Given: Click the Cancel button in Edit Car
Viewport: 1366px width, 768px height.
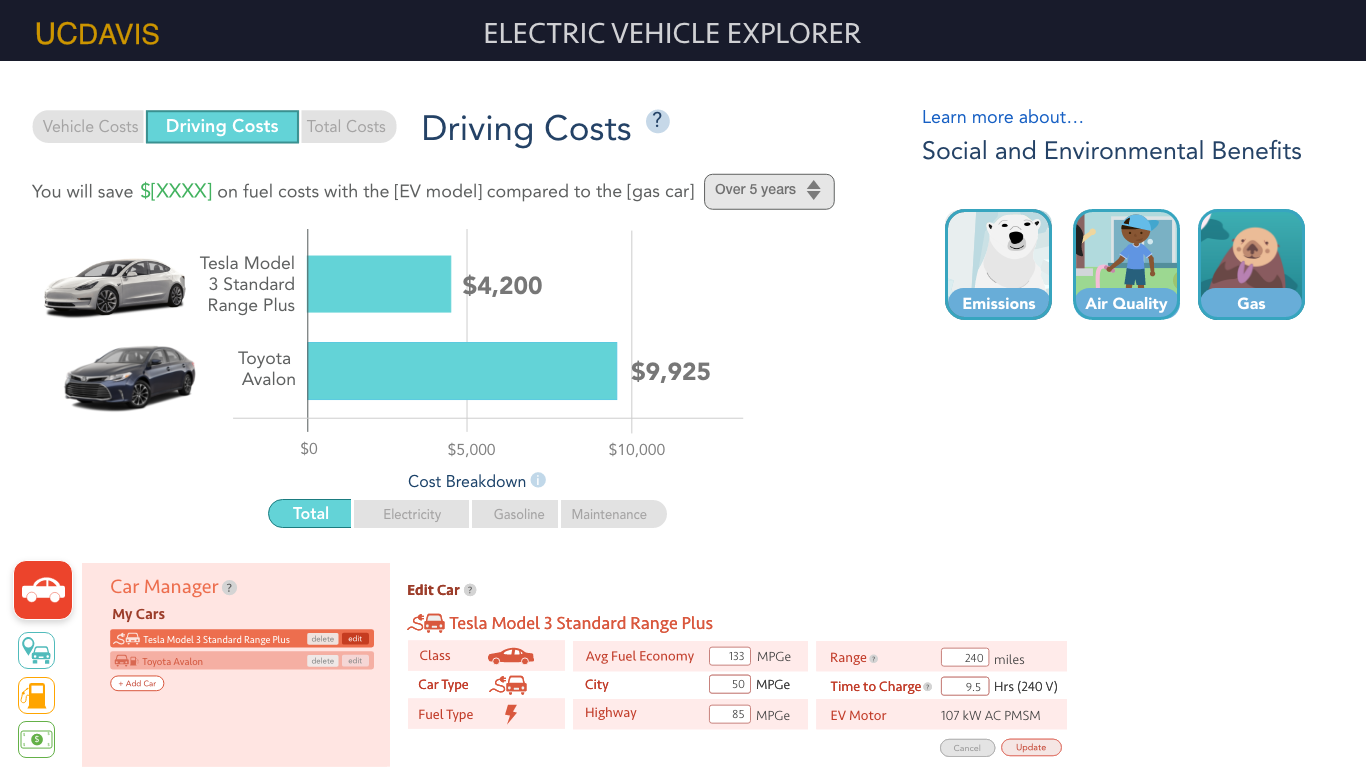Looking at the screenshot, I should 967,748.
